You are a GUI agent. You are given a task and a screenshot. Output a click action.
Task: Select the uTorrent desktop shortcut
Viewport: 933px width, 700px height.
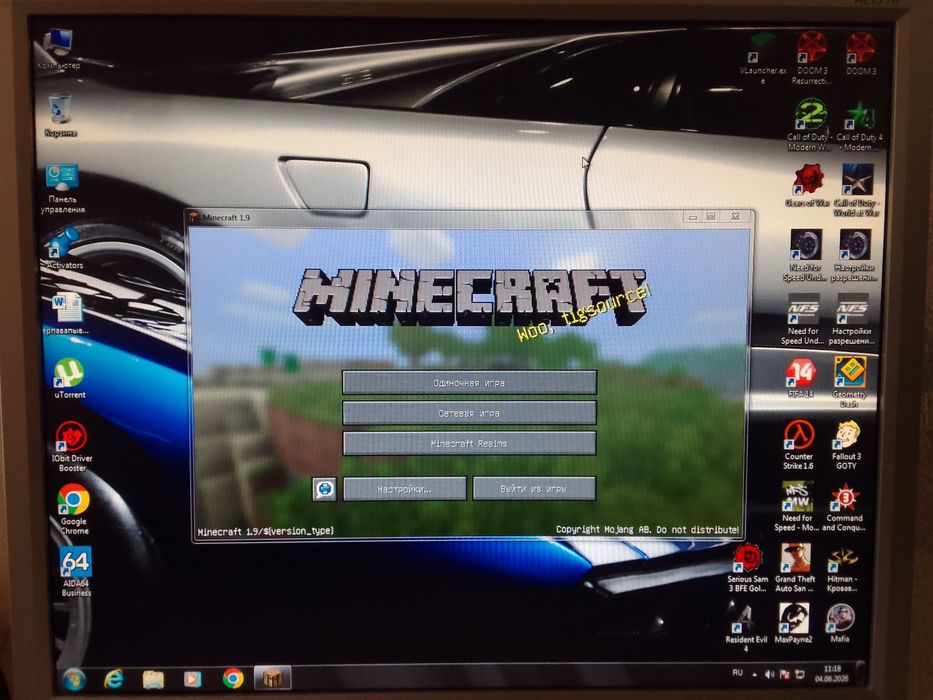click(70, 379)
